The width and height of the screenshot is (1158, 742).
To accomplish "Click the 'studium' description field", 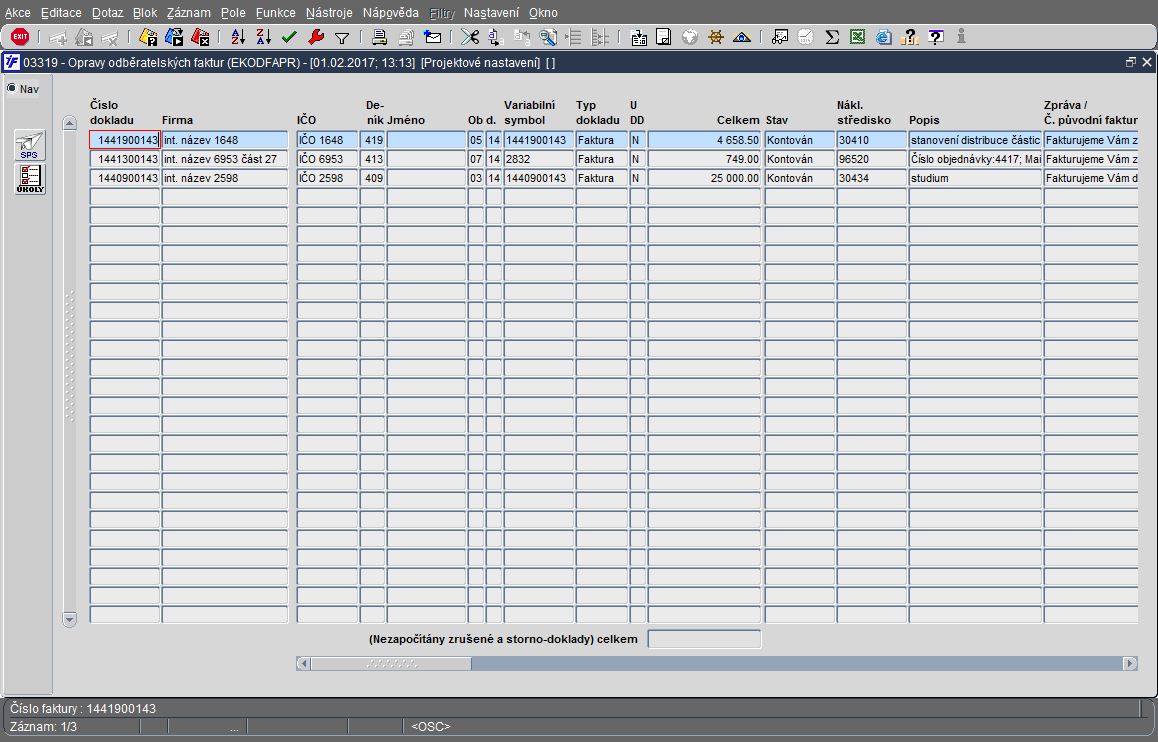I will (975, 178).
